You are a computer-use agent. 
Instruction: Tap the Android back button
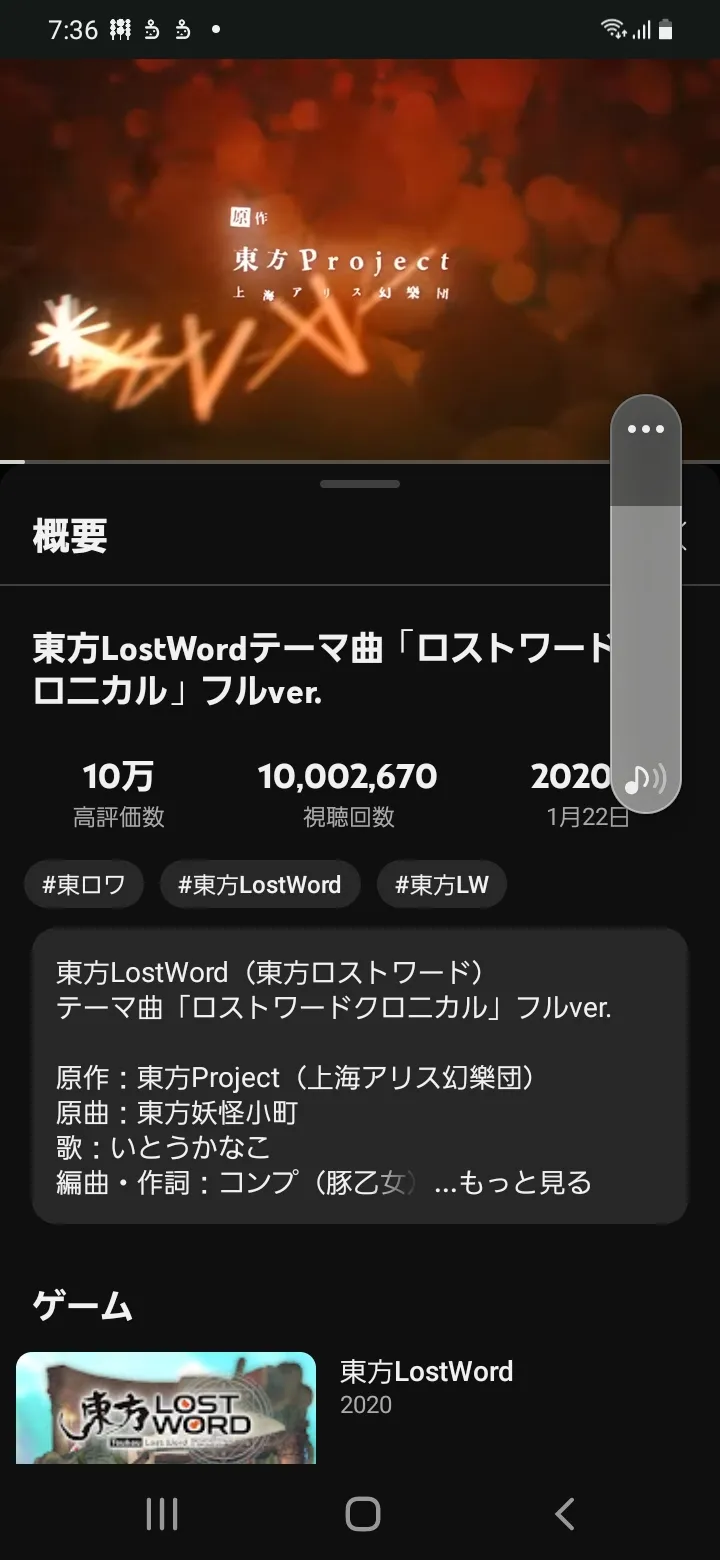tap(564, 1514)
